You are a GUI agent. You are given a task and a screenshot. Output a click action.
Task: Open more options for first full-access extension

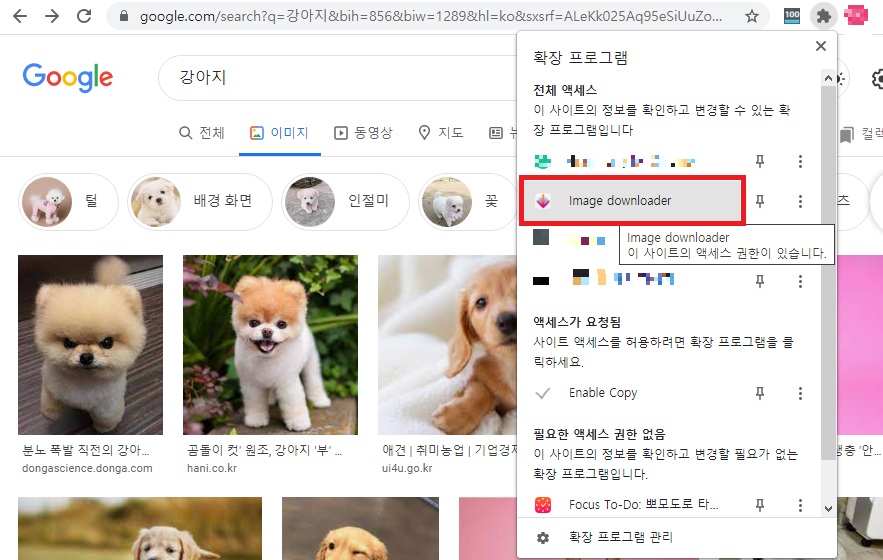(800, 162)
